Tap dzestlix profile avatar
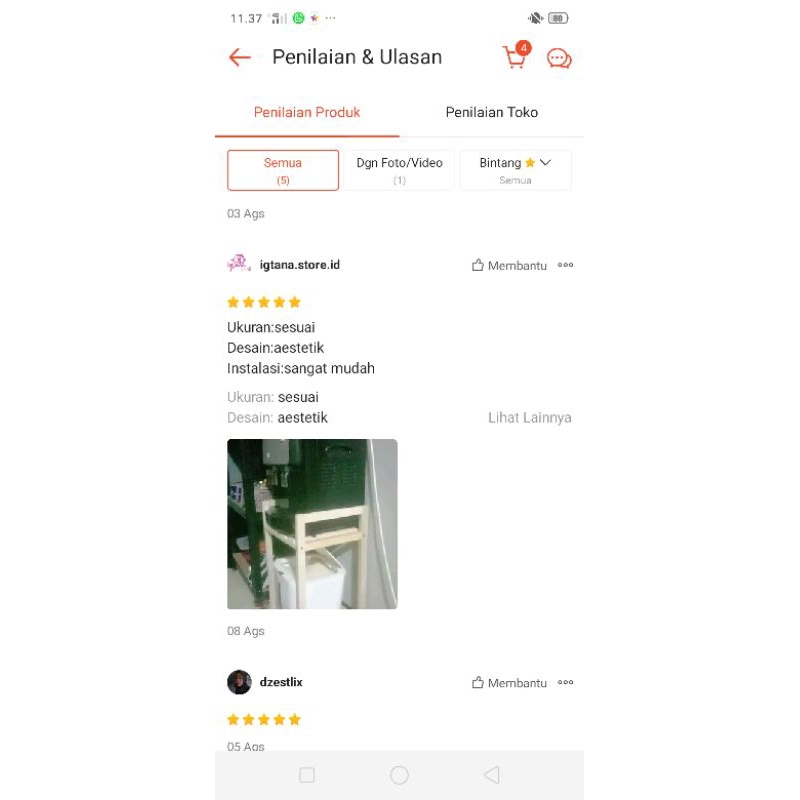Viewport: 800px width, 800px height. click(x=239, y=682)
